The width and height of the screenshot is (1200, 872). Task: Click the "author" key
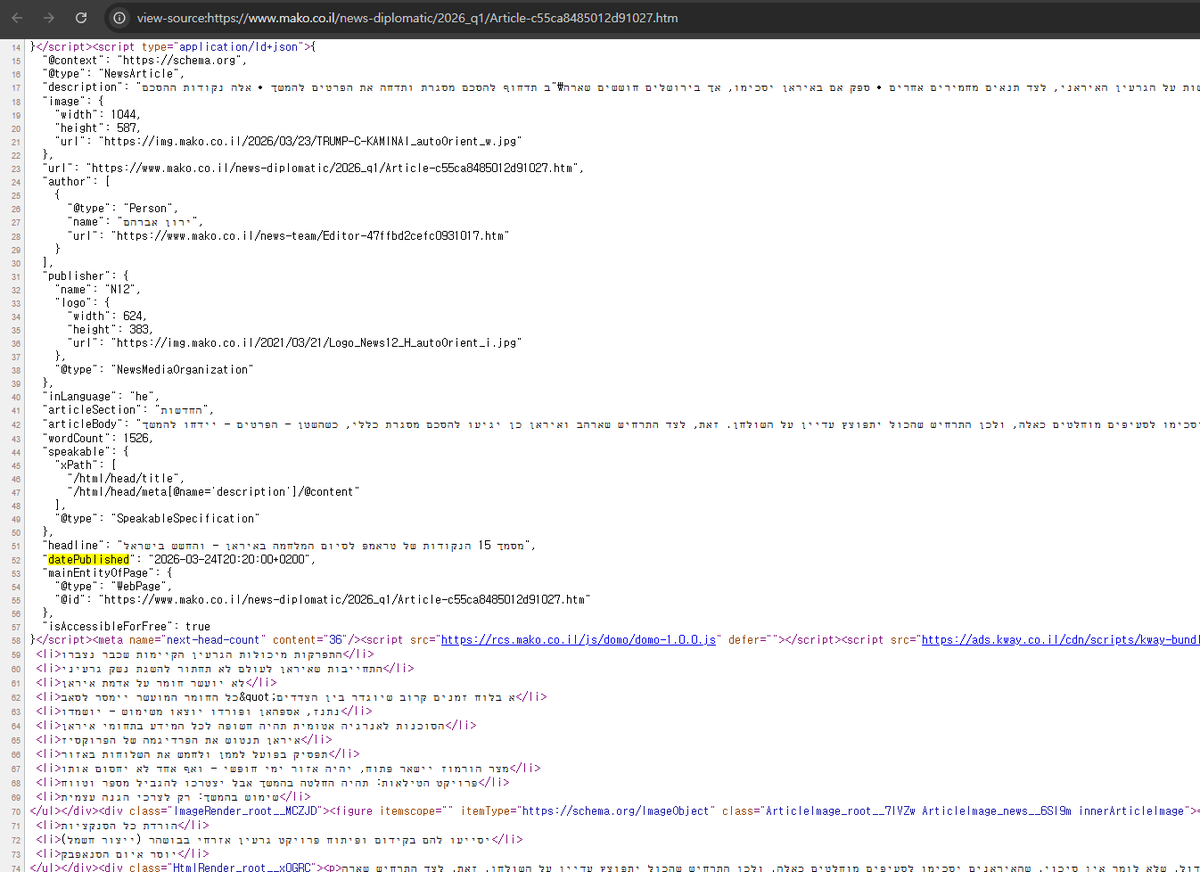(68, 182)
